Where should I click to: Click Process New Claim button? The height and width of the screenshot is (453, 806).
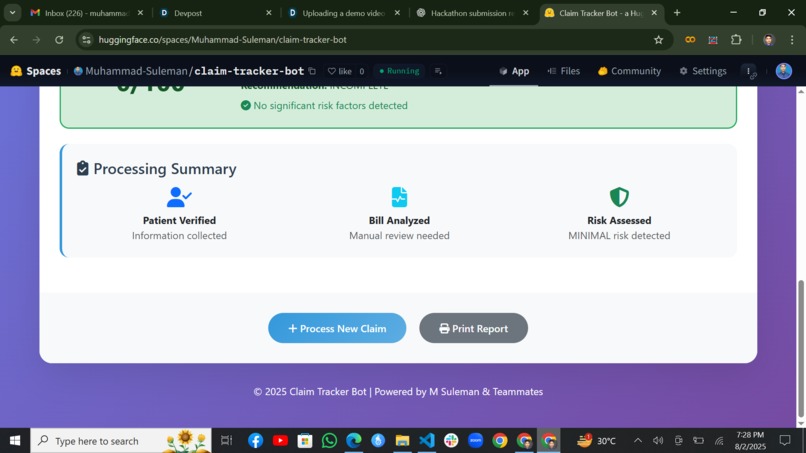coord(337,328)
